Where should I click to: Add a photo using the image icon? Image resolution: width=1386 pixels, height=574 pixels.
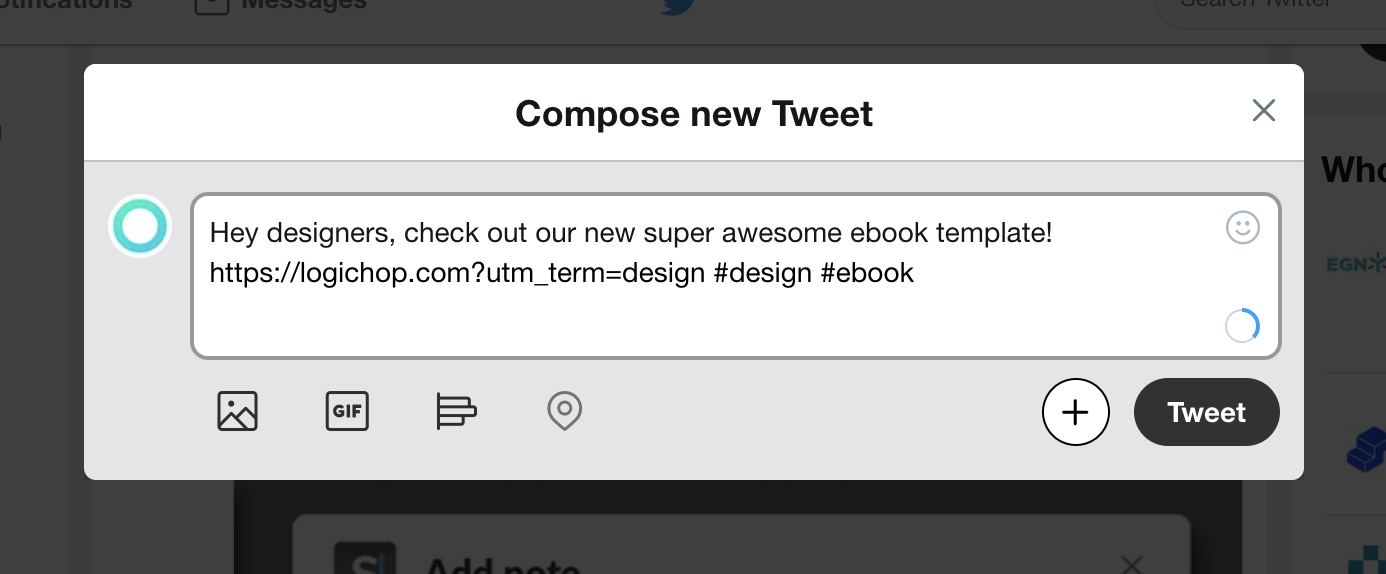tap(237, 411)
